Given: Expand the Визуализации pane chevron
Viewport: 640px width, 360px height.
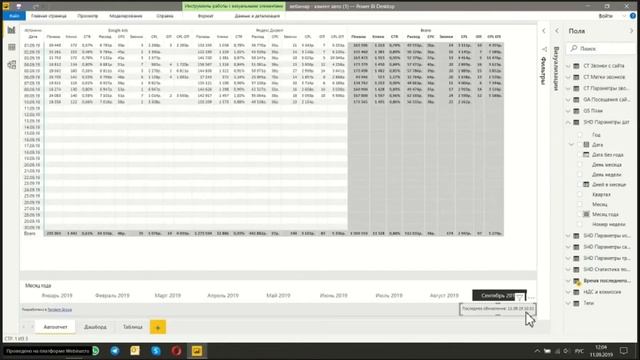Looking at the screenshot, I should pyautogui.click(x=557, y=31).
